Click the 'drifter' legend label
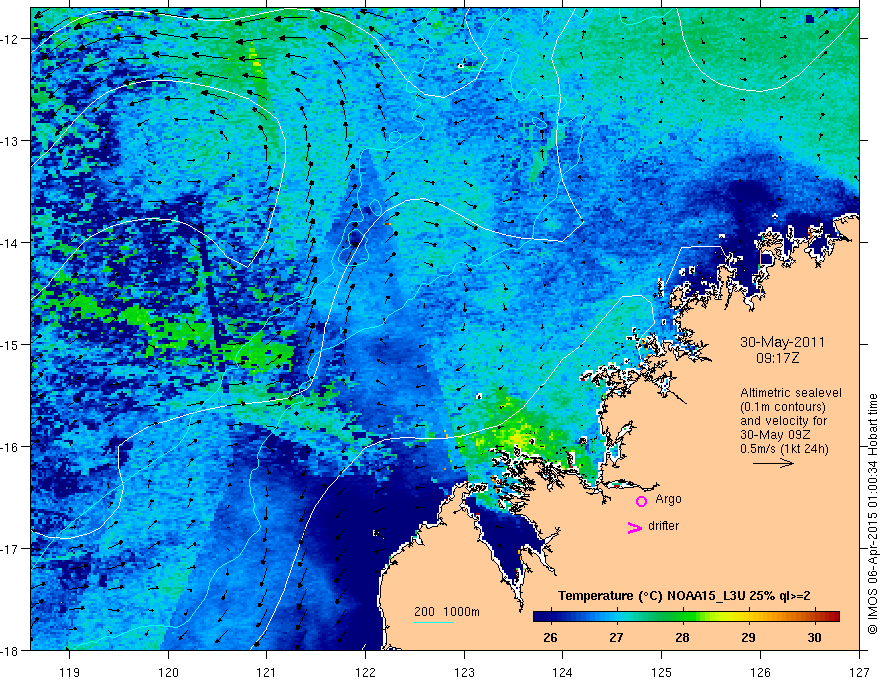Image resolution: width=880 pixels, height=680 pixels. 663,526
